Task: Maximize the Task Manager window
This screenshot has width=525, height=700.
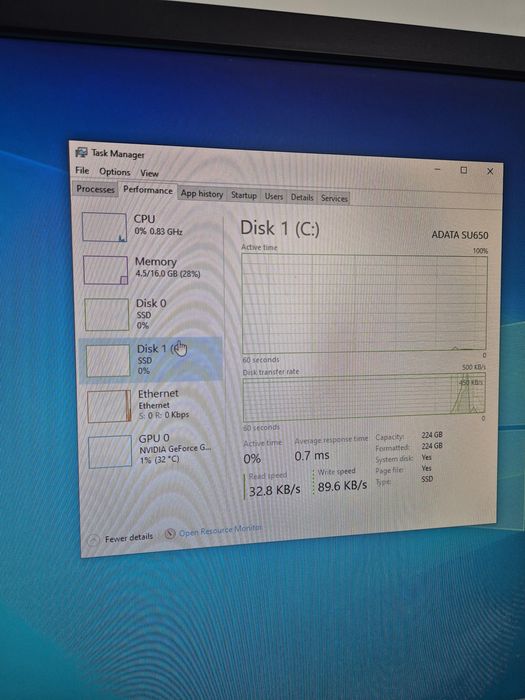Action: click(x=464, y=170)
